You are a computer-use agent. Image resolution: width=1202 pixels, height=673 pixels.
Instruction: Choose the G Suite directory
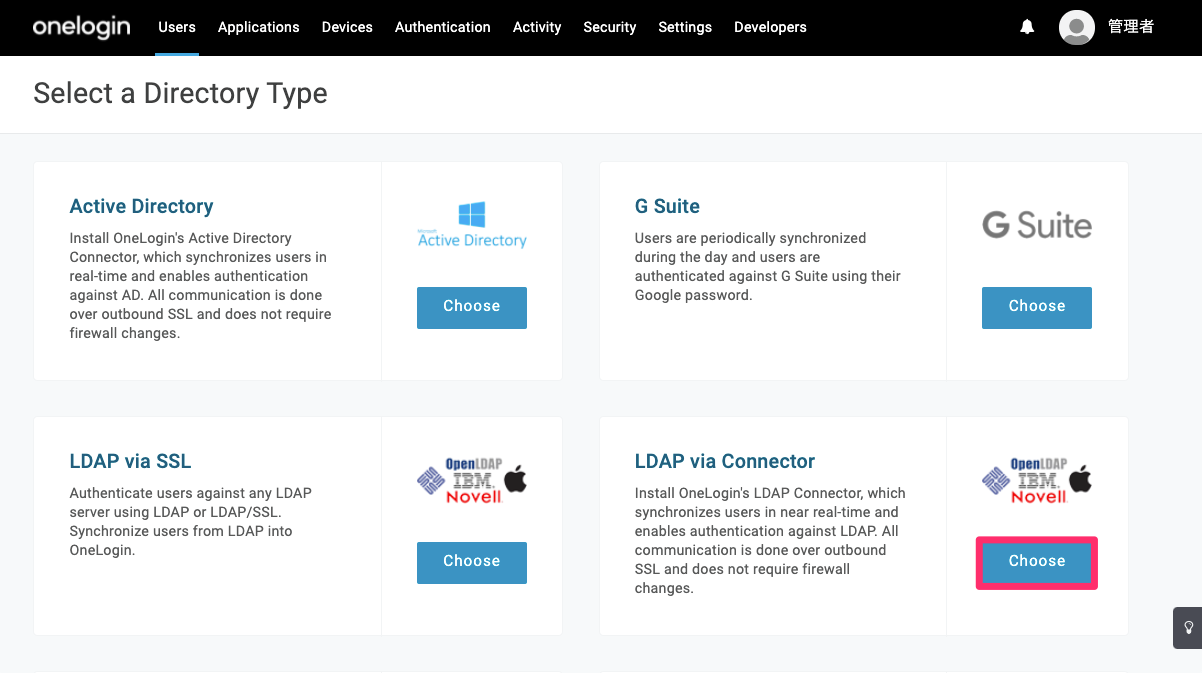click(x=1037, y=307)
